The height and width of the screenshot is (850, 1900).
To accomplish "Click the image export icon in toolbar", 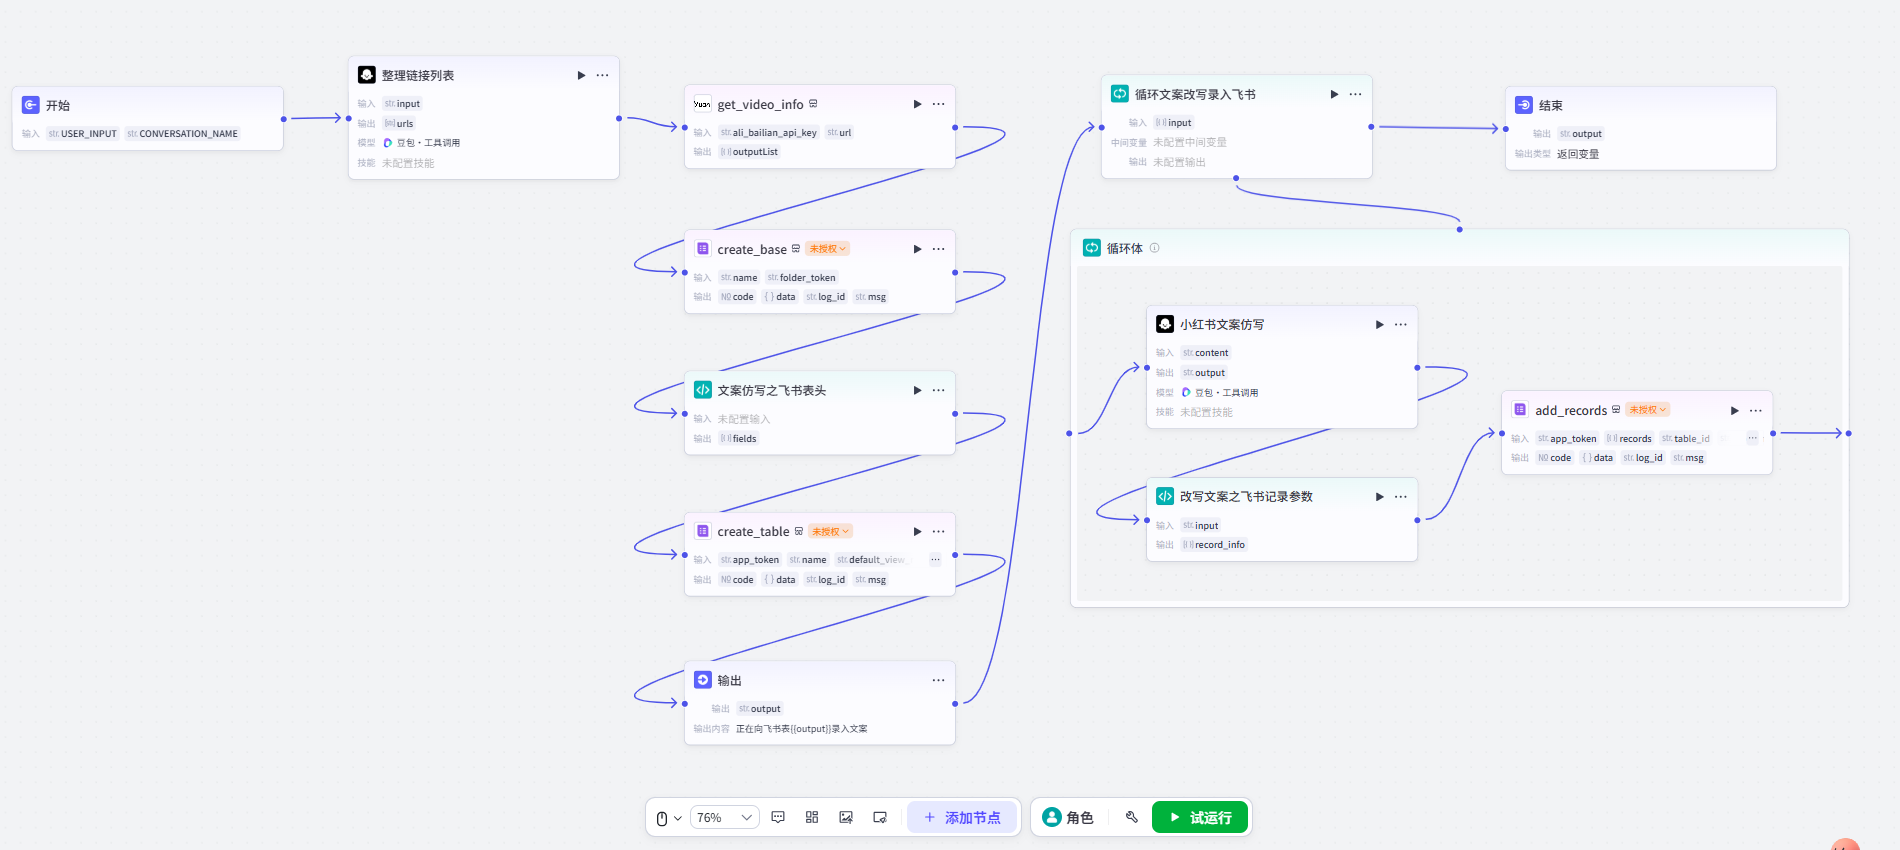I will click(846, 817).
